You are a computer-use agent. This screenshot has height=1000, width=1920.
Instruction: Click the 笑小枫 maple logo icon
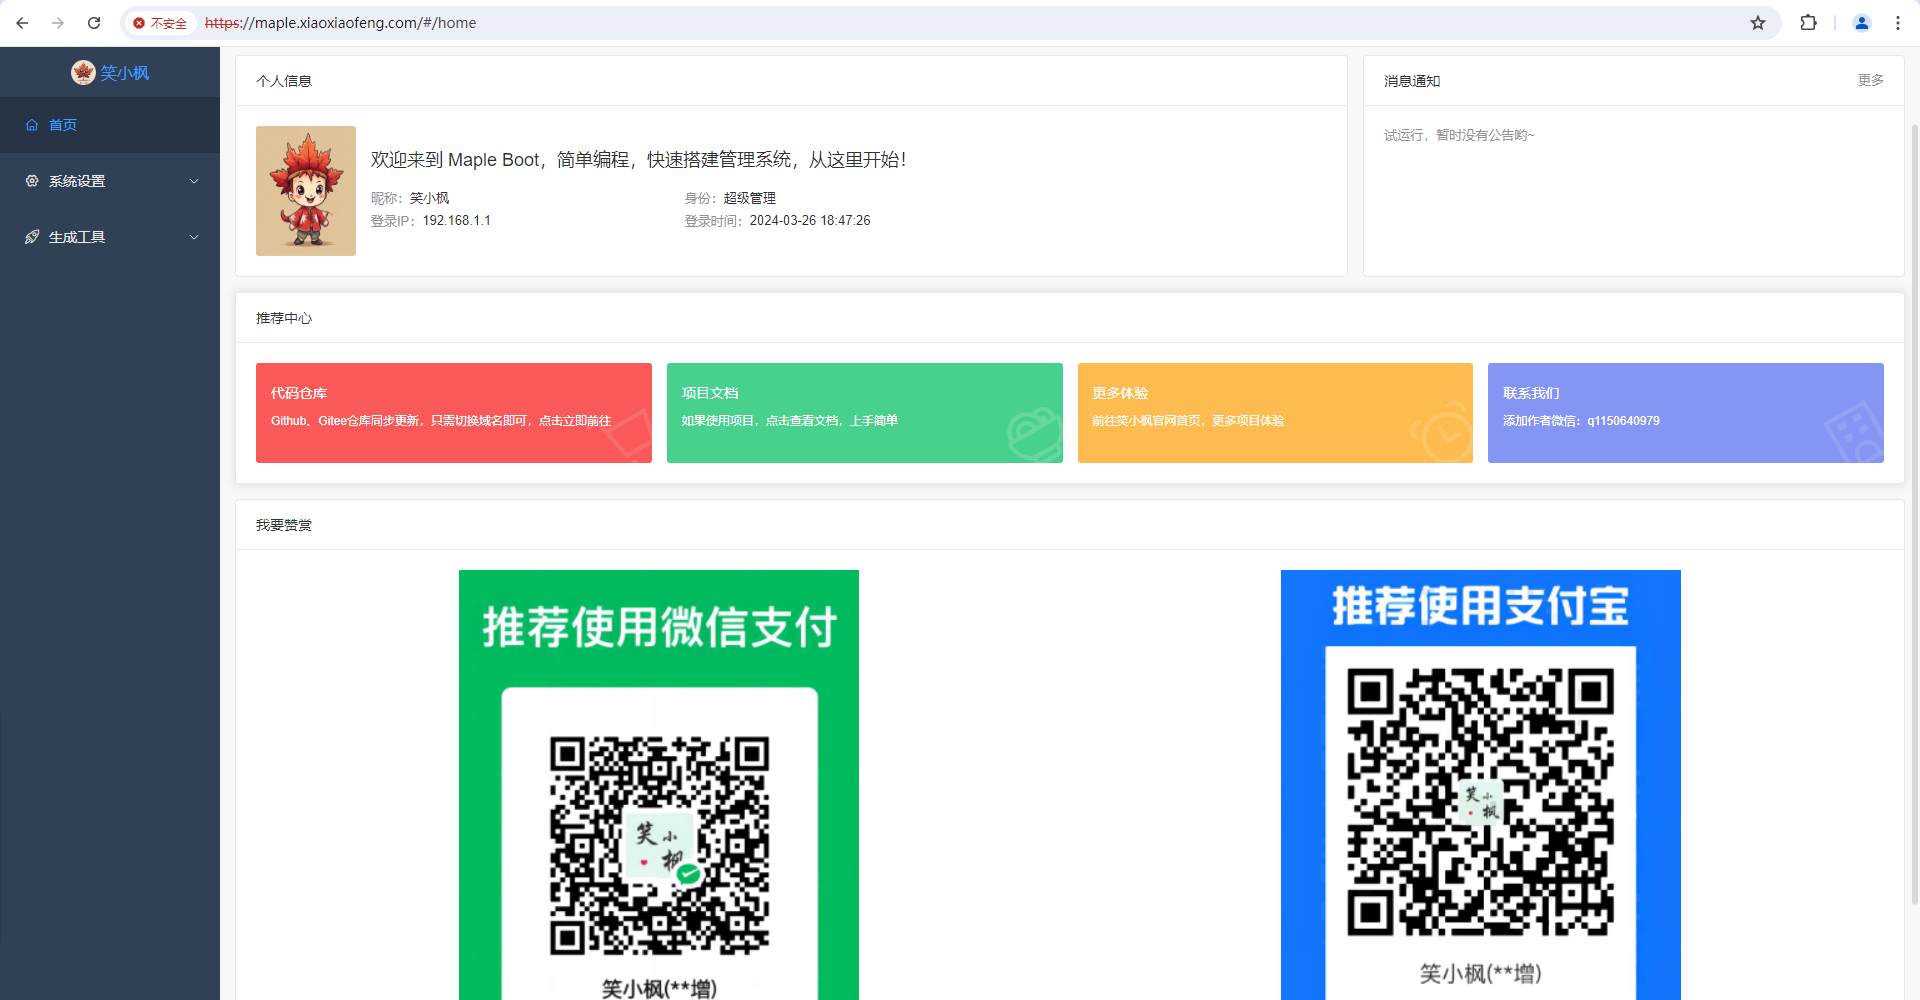tap(83, 72)
